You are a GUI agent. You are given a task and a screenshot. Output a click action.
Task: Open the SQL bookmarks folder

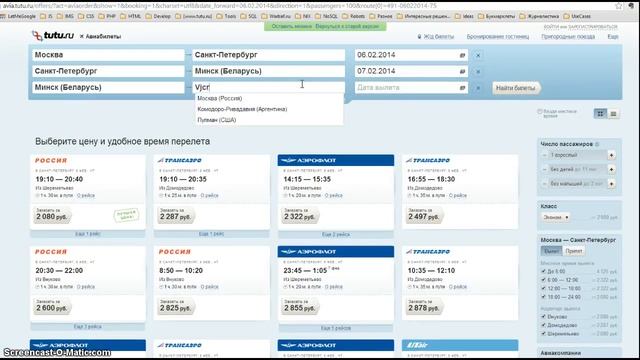(x=249, y=16)
